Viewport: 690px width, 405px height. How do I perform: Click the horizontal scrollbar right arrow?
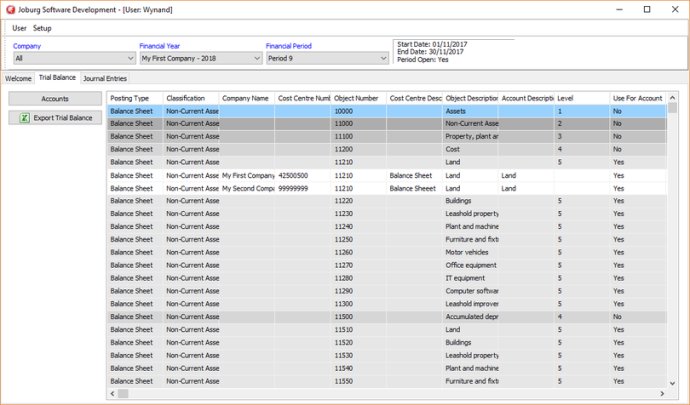point(662,393)
